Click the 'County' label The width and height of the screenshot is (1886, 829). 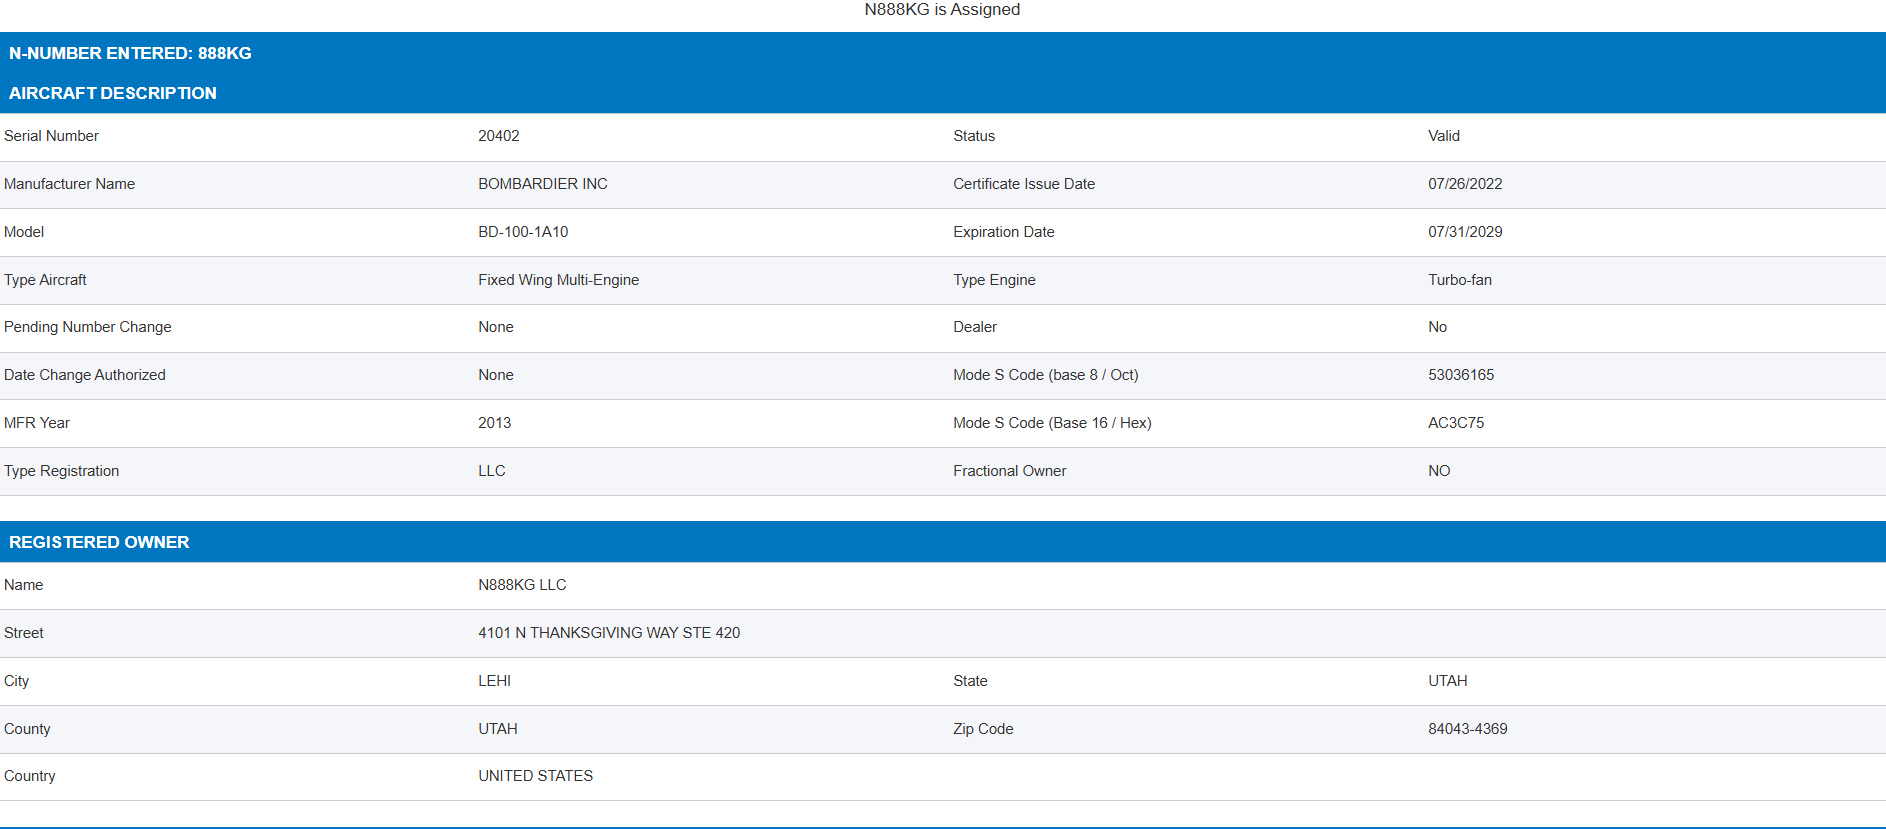pos(27,729)
